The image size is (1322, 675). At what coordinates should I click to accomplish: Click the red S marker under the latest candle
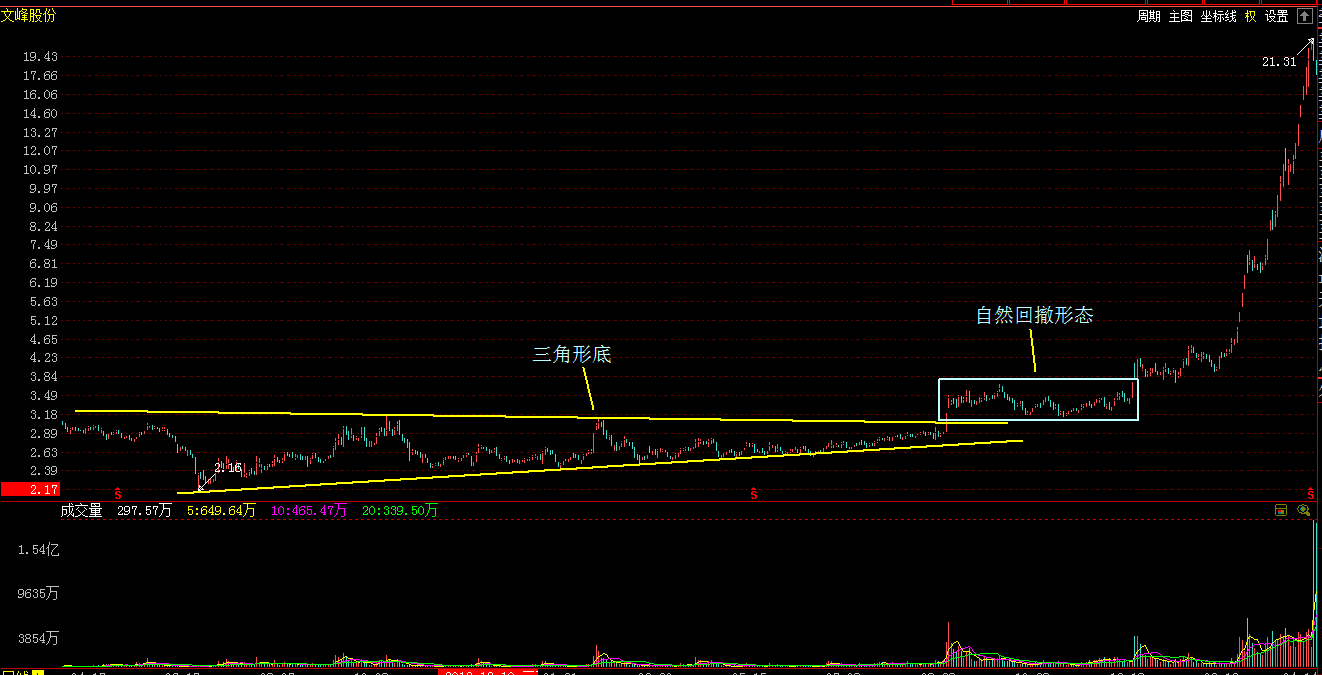[x=1310, y=493]
